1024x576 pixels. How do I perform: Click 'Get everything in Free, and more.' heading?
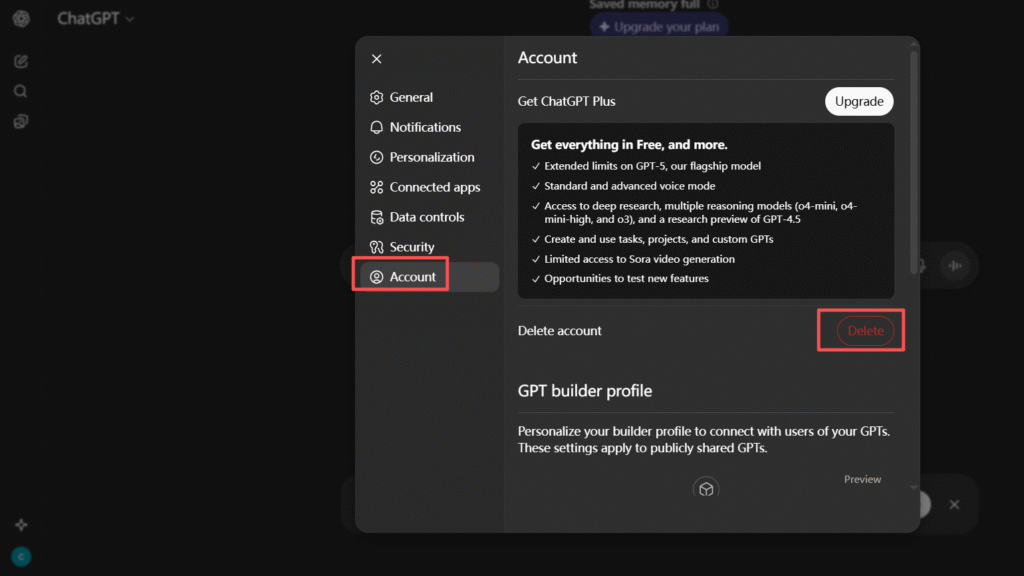(x=629, y=145)
